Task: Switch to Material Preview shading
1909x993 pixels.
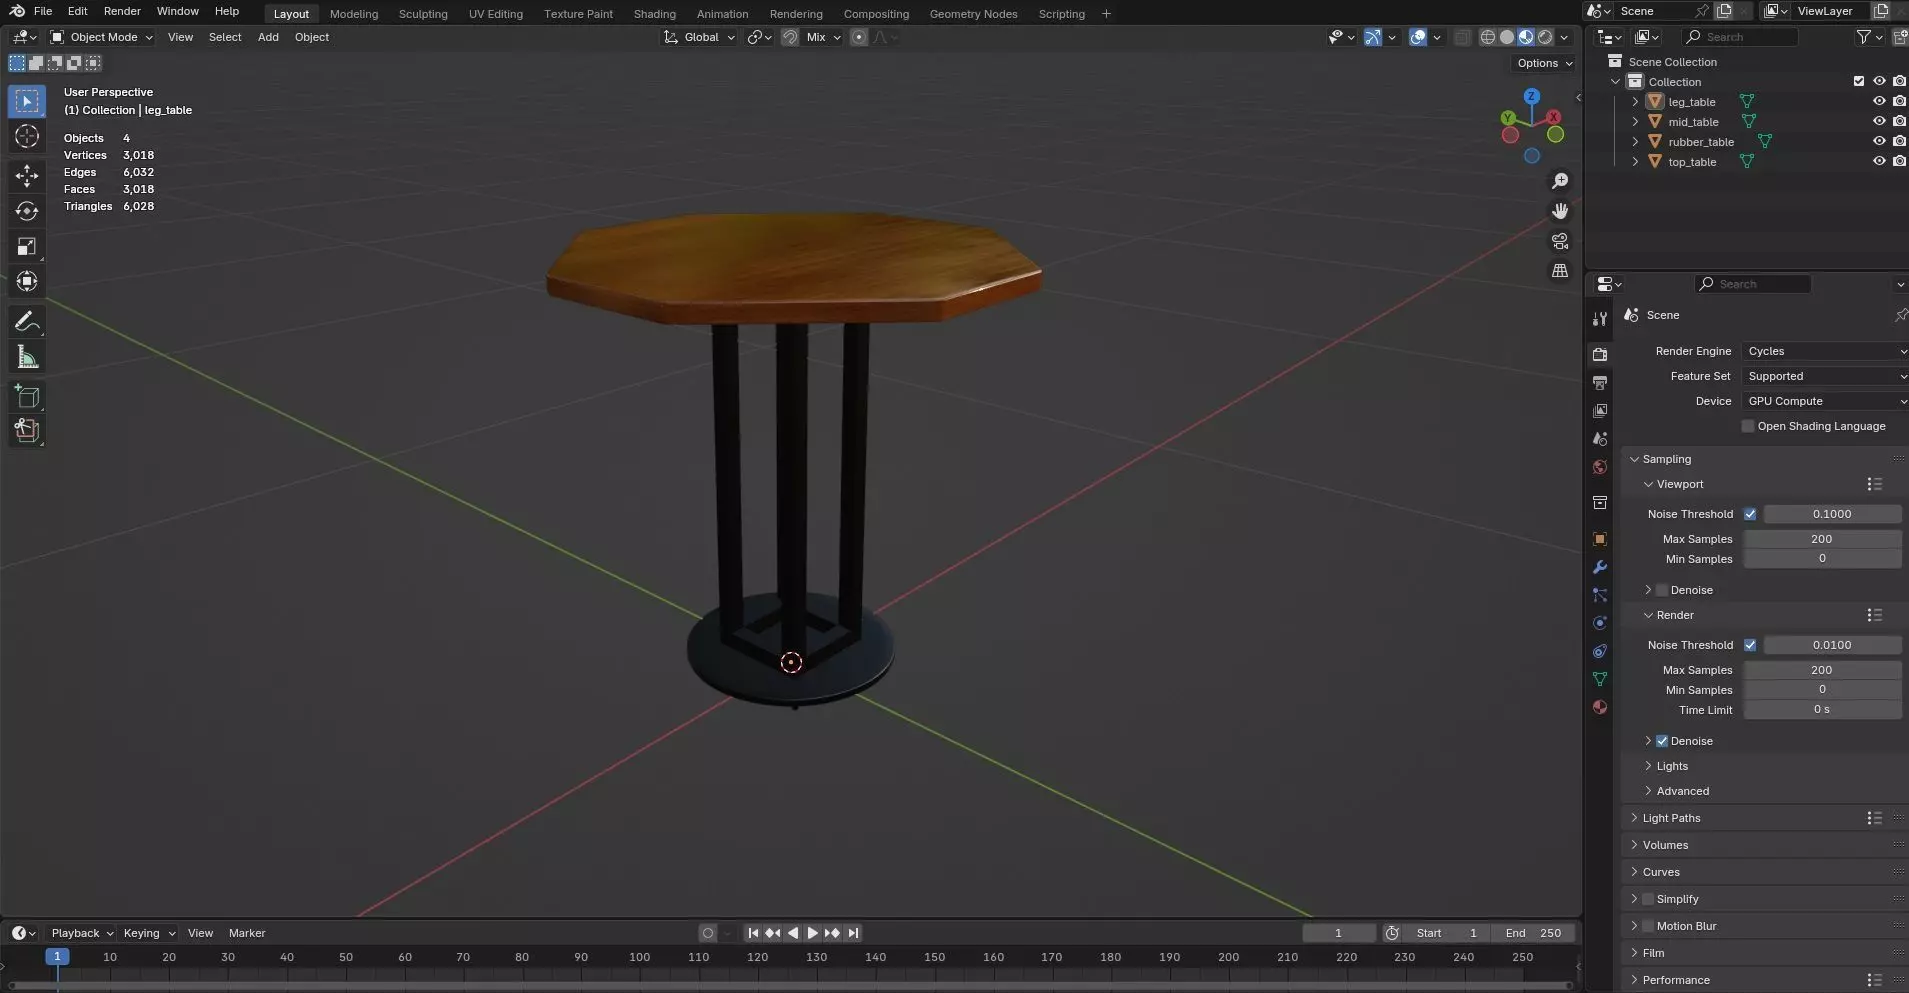Action: pyautogui.click(x=1526, y=37)
